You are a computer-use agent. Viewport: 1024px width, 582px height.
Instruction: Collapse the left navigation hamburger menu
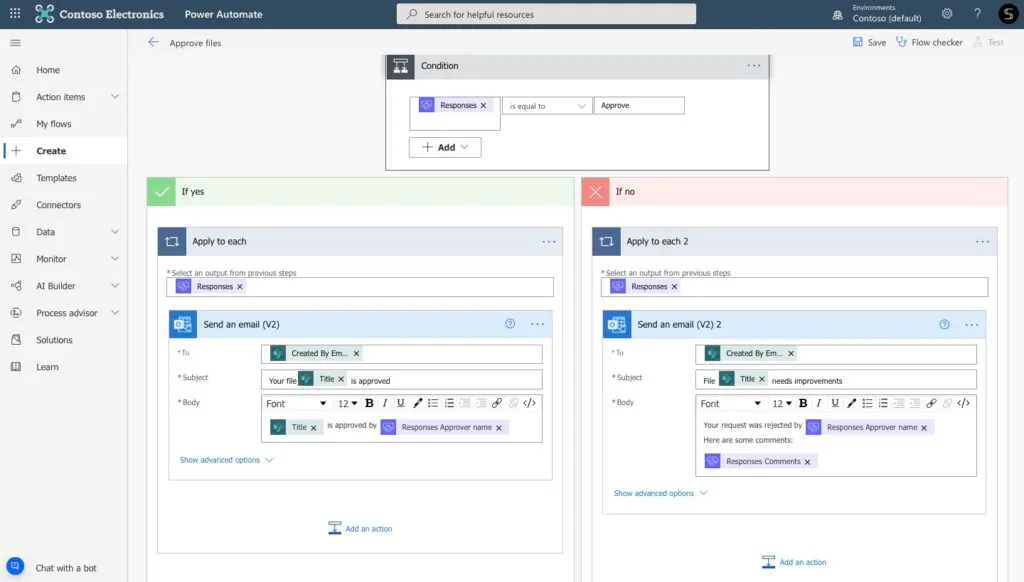[16, 43]
